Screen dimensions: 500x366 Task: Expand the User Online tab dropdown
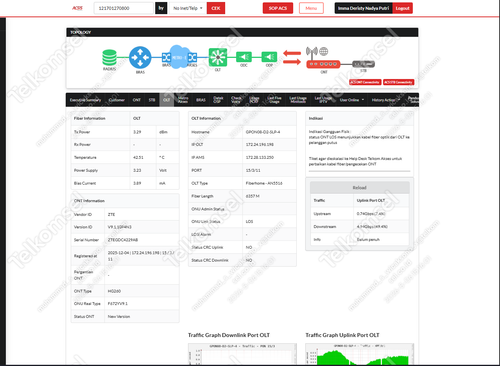click(x=352, y=100)
